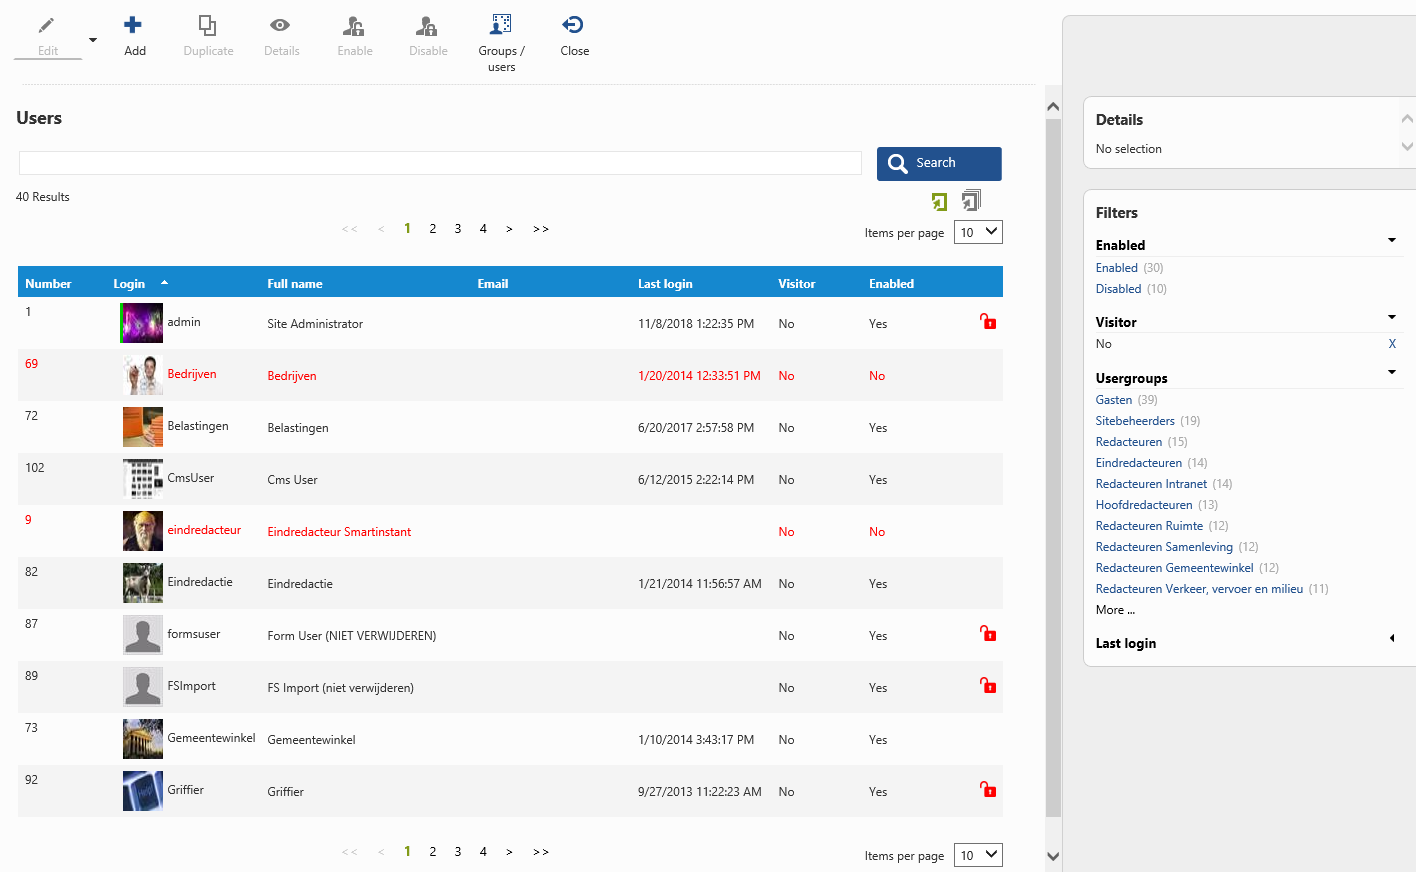The width and height of the screenshot is (1416, 872).
Task: Collapse the Usergroups filter section
Action: [1391, 372]
